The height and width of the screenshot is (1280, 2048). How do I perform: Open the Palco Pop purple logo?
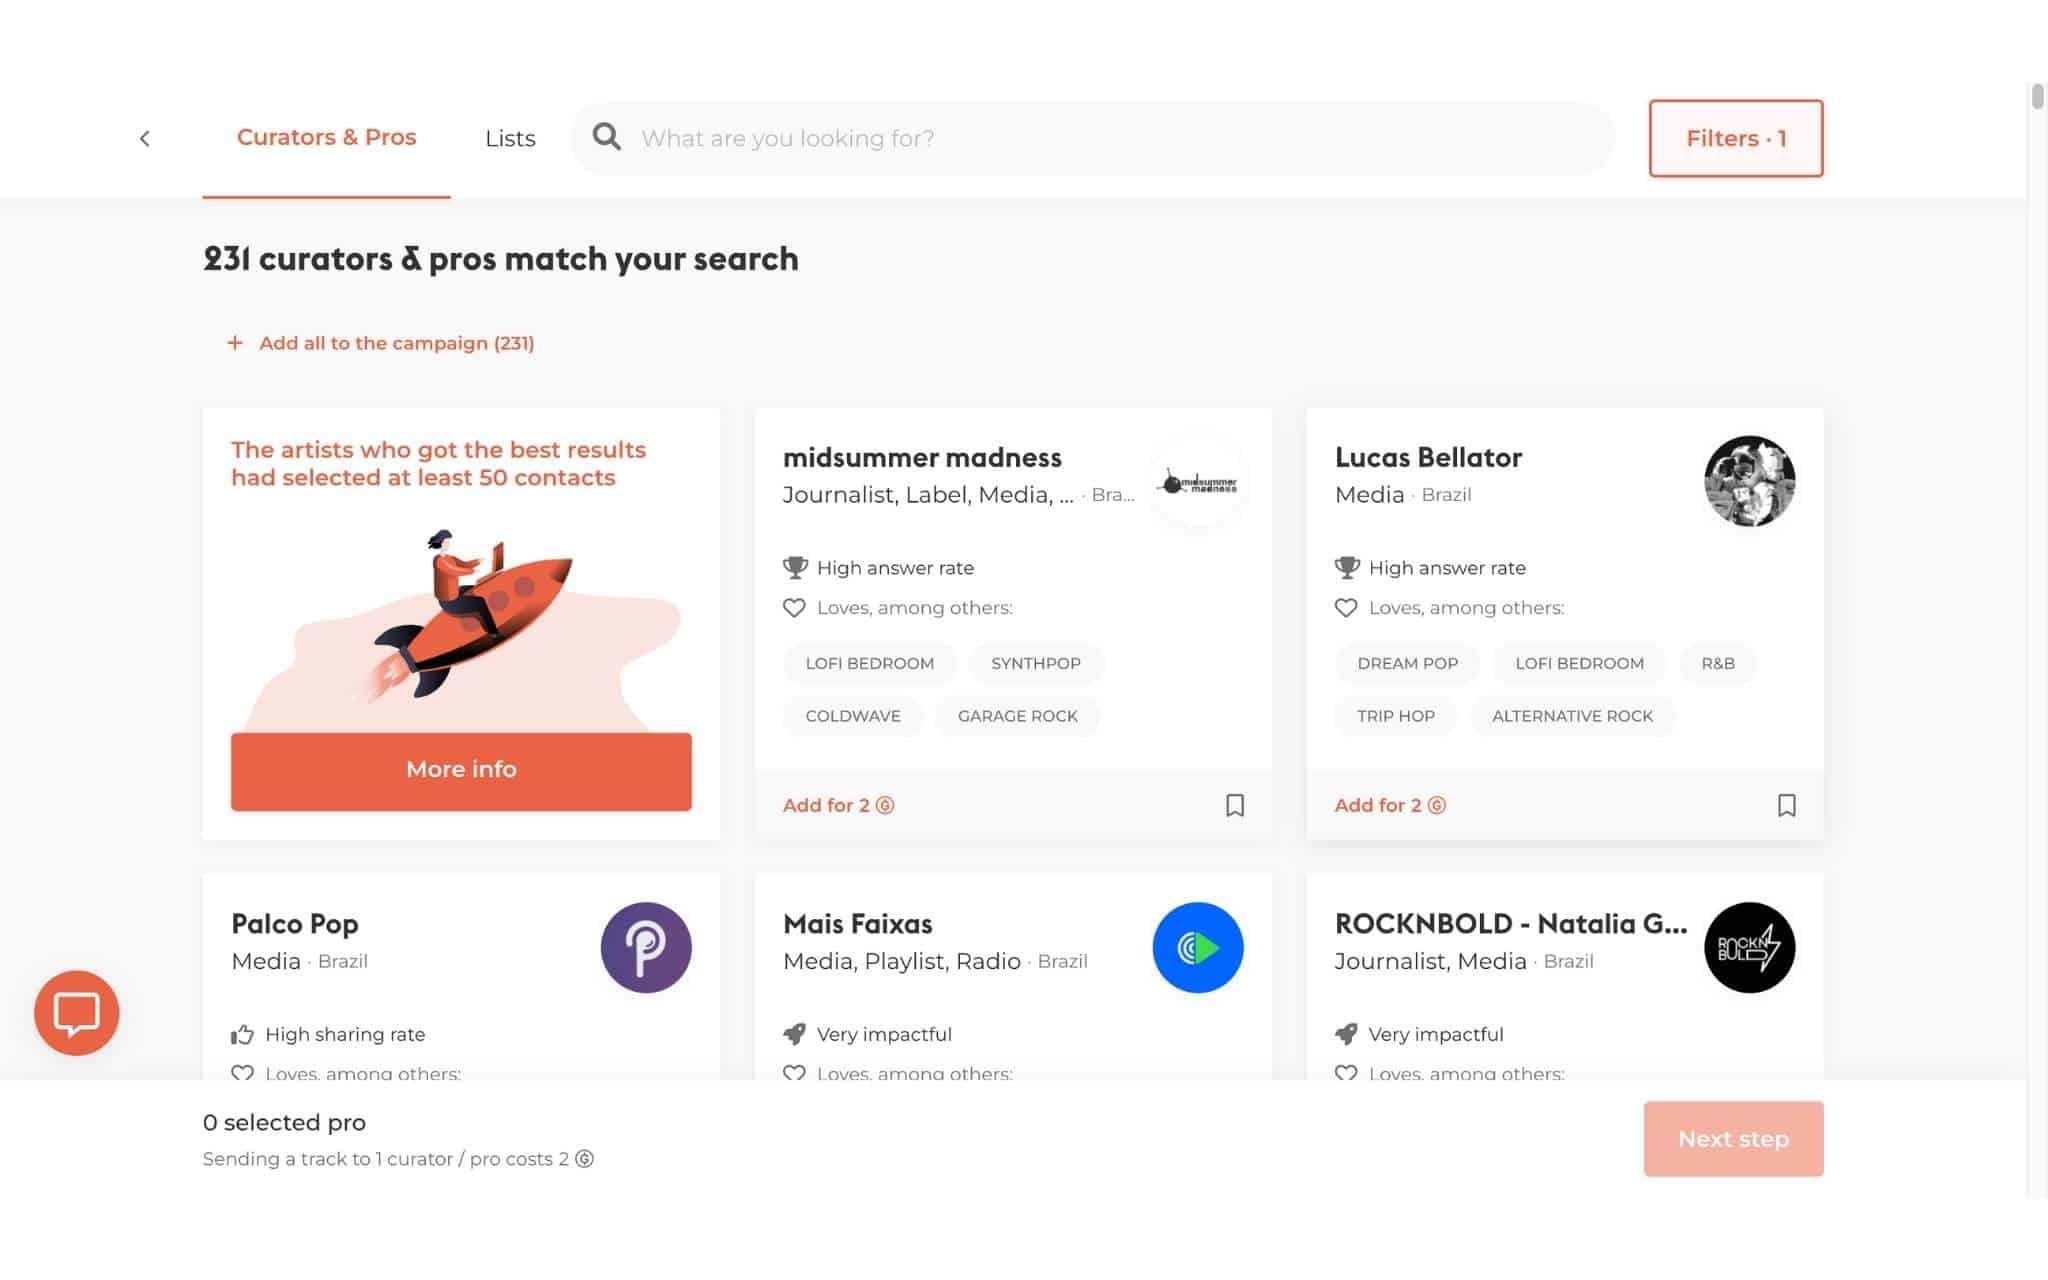click(x=646, y=948)
